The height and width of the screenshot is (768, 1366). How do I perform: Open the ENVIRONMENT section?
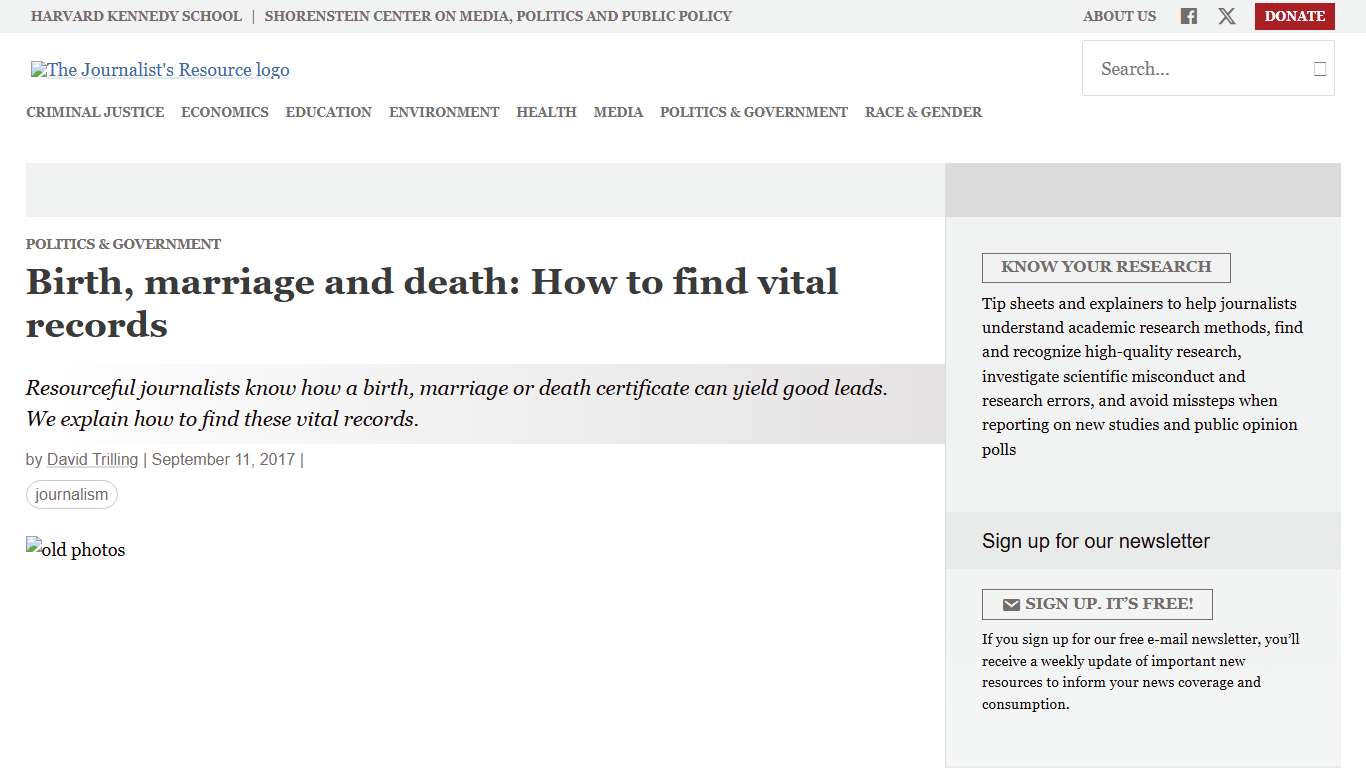point(444,112)
